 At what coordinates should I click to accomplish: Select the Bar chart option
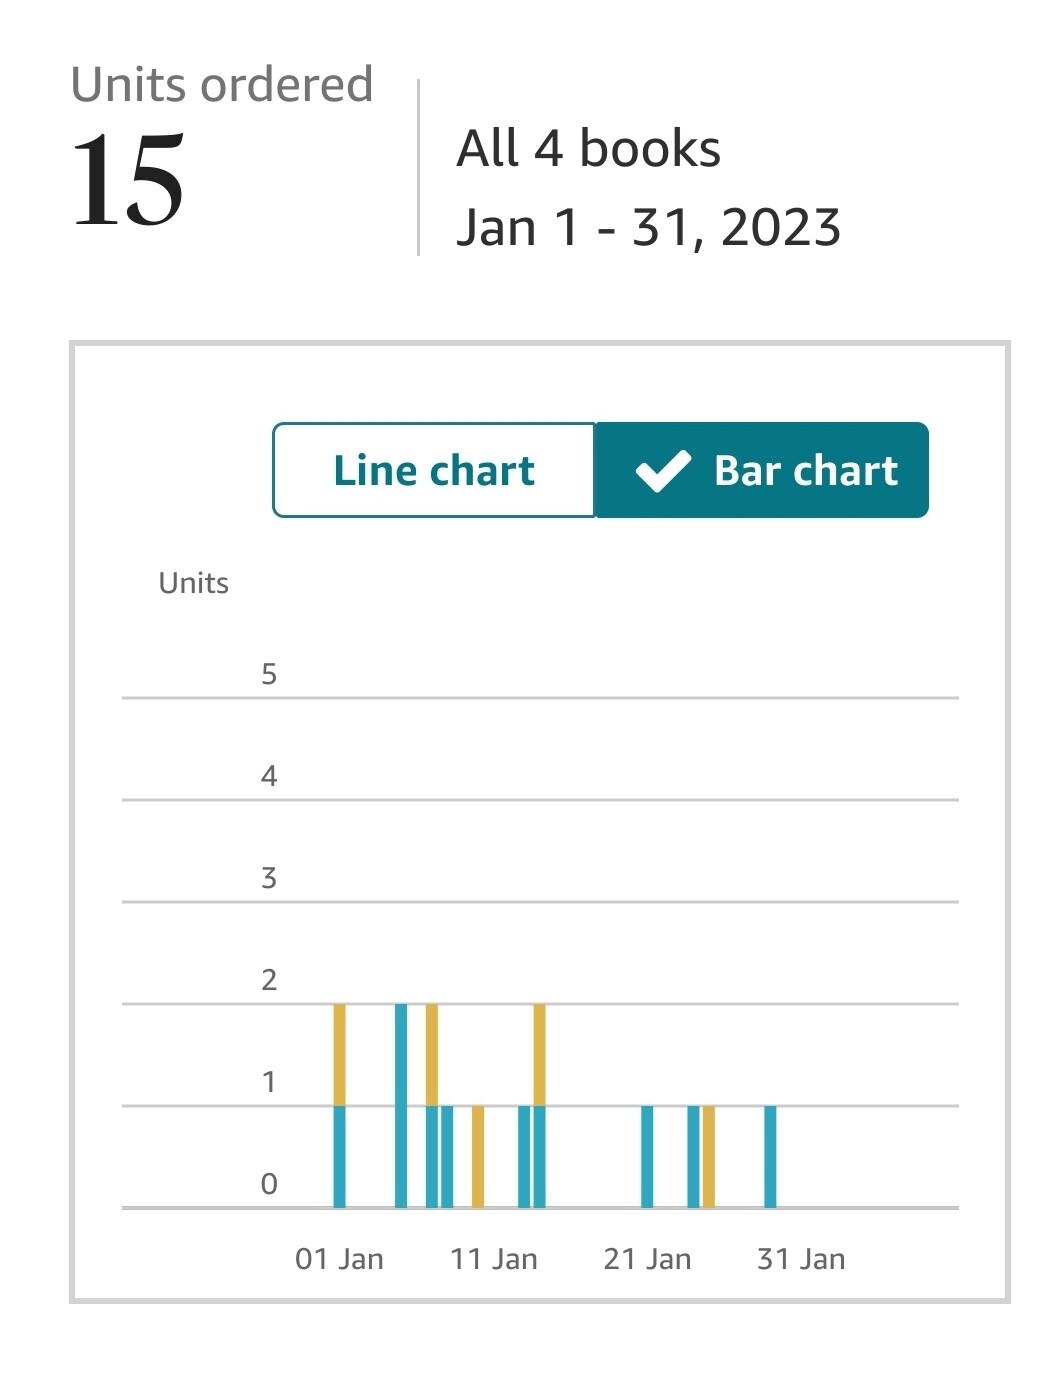coord(762,470)
